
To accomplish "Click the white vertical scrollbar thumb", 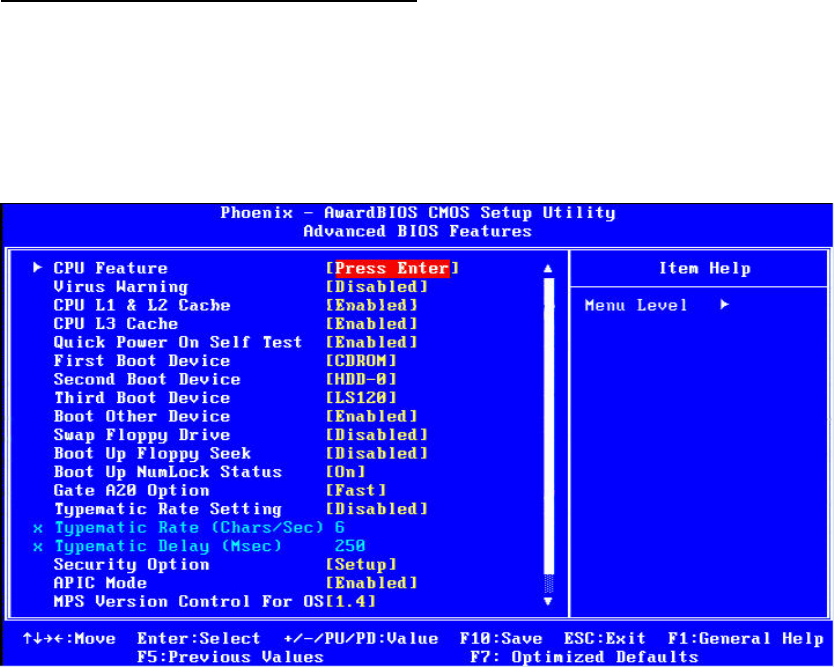I will (548, 426).
